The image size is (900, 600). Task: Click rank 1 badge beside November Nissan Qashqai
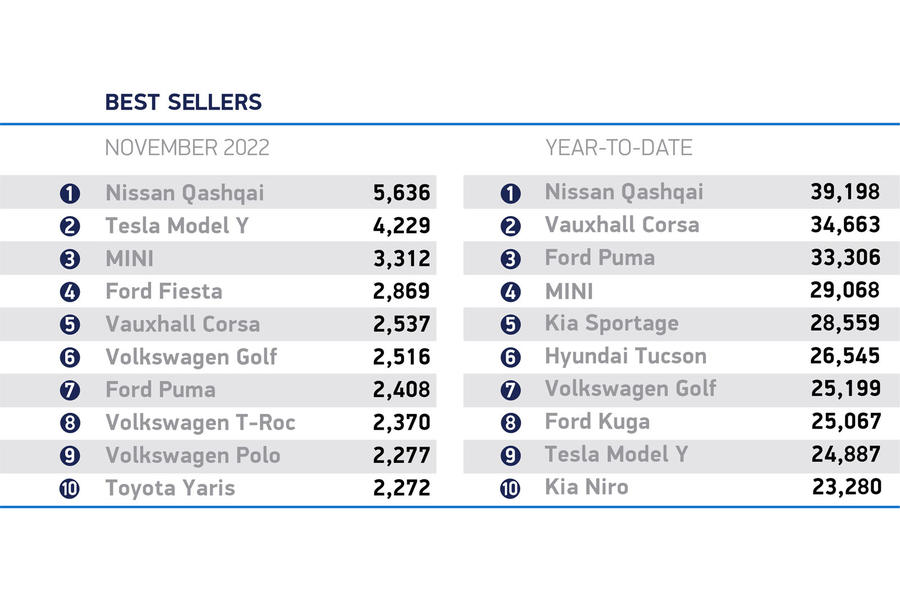69,193
